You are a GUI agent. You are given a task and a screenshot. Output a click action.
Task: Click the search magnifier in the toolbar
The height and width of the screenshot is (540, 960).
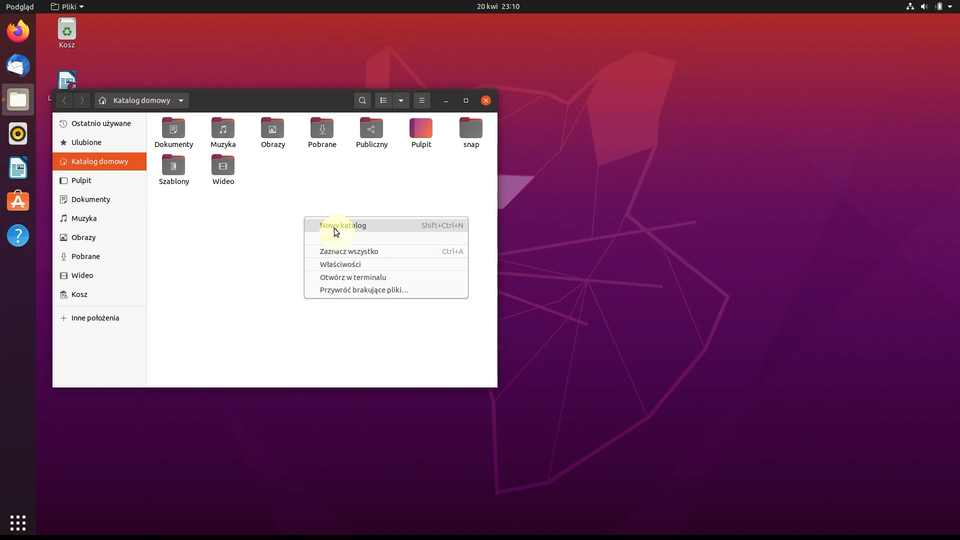point(362,100)
